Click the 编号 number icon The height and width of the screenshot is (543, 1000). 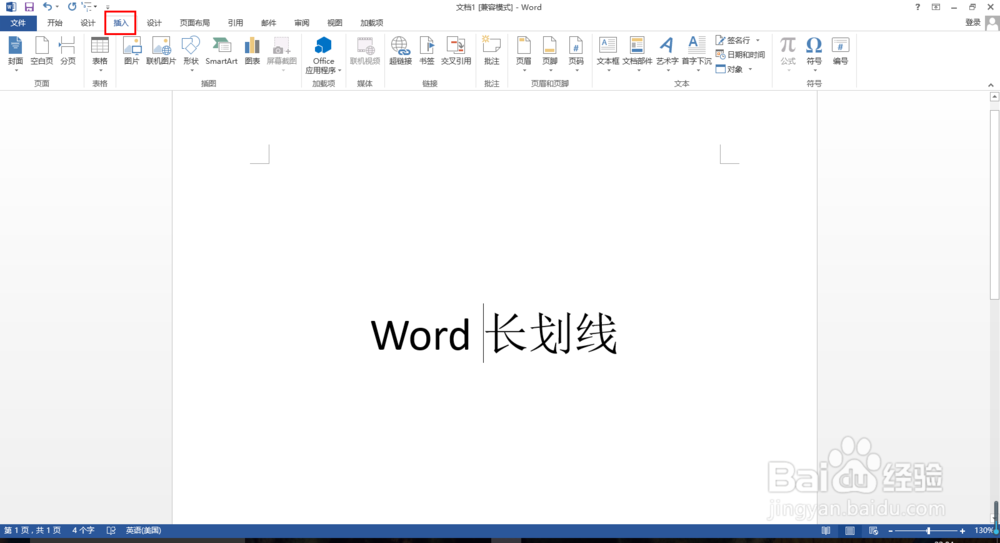[x=841, y=51]
